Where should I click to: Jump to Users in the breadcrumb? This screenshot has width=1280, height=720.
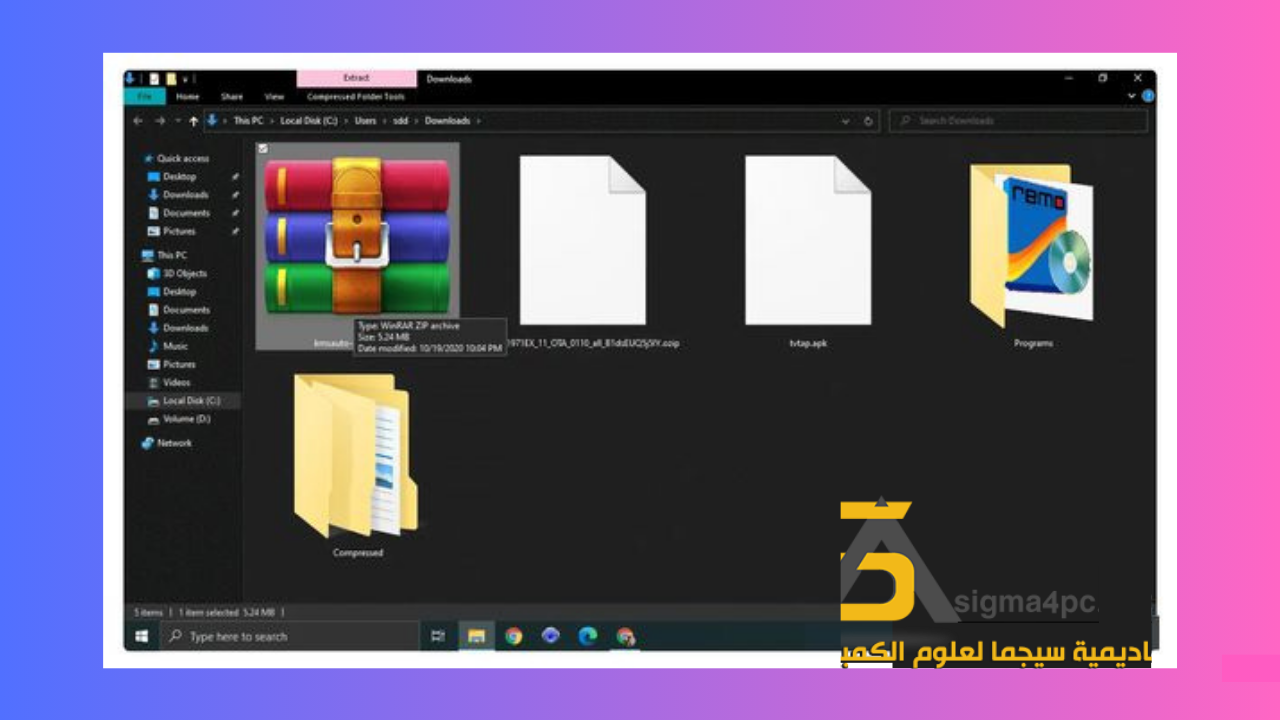tap(365, 121)
